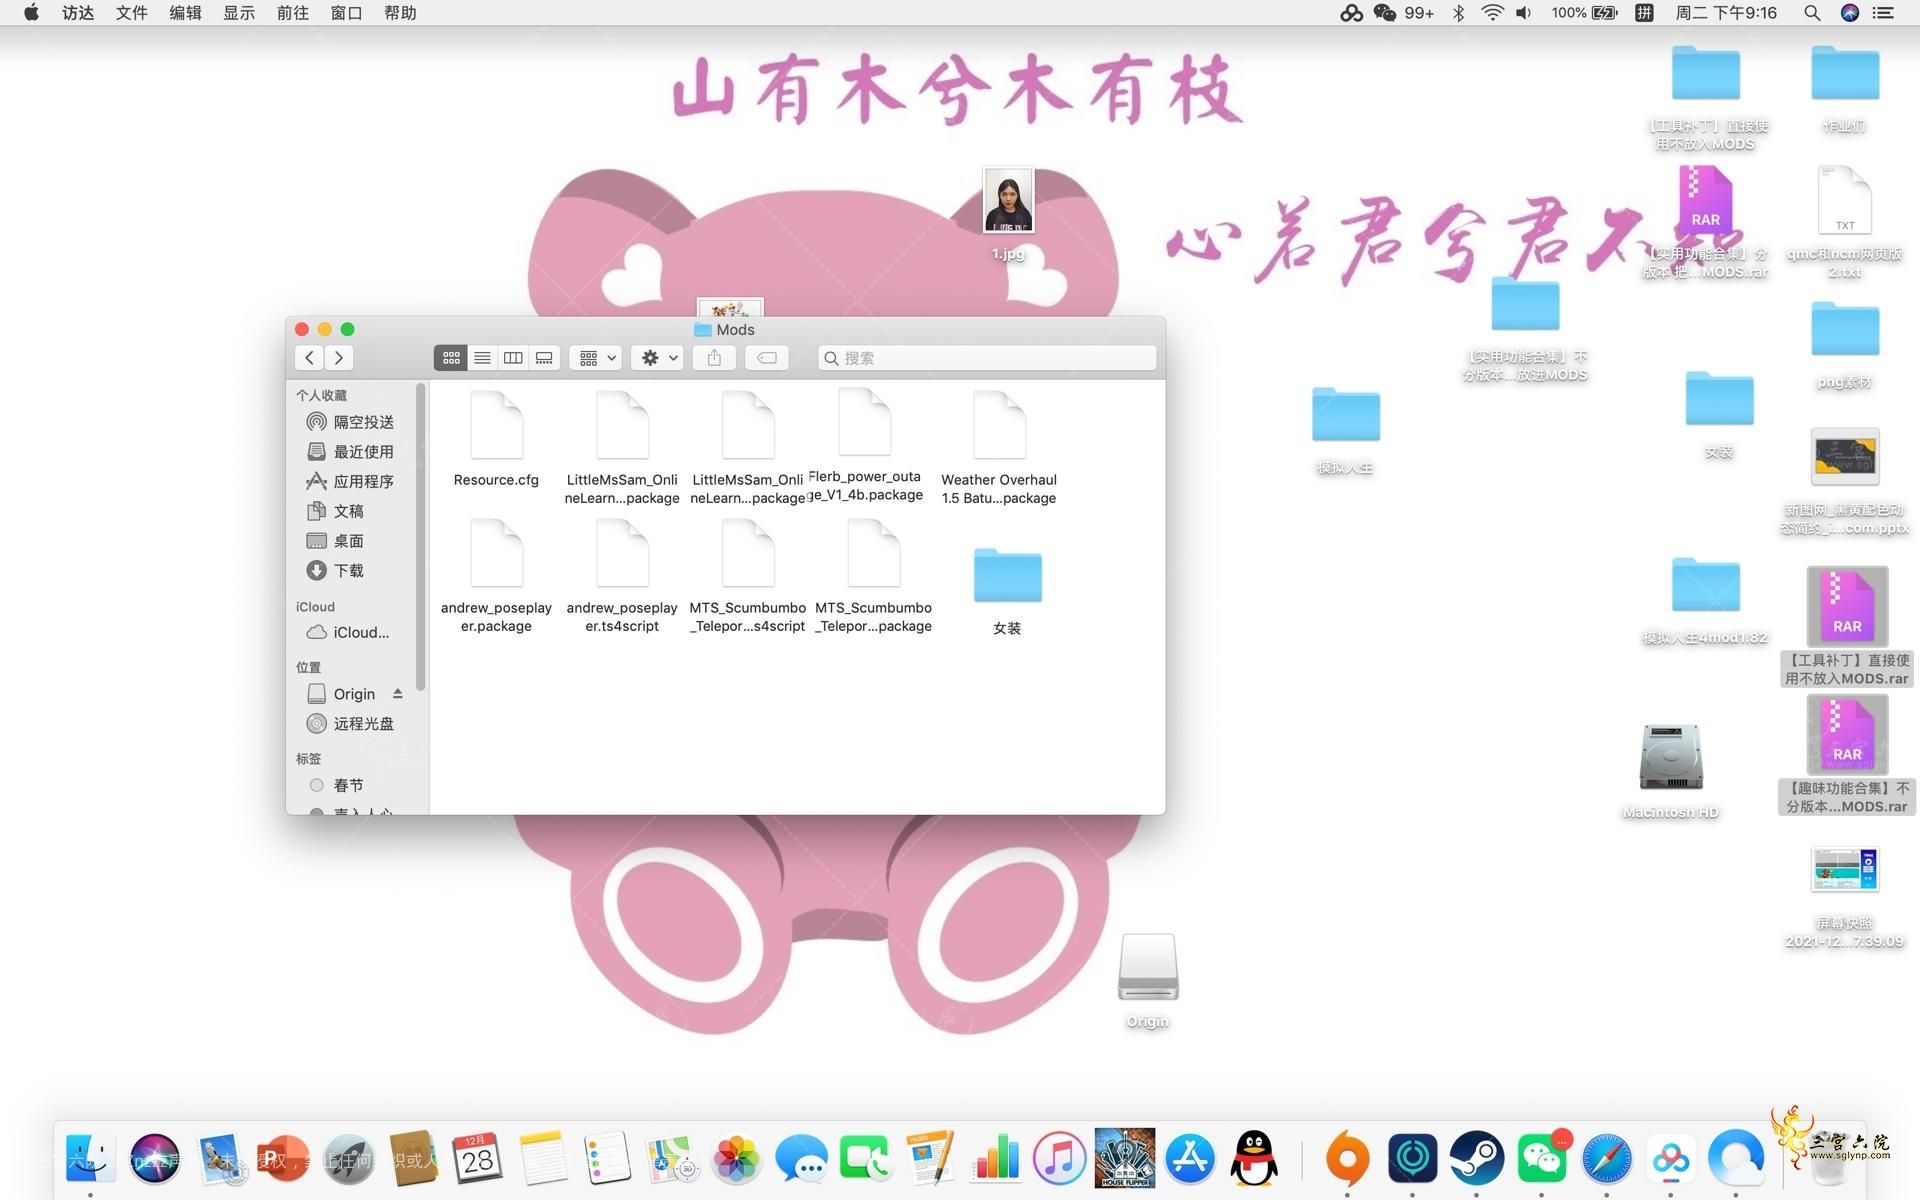Open Spotlight search in the menu bar
1920x1200 pixels.
tap(1812, 13)
